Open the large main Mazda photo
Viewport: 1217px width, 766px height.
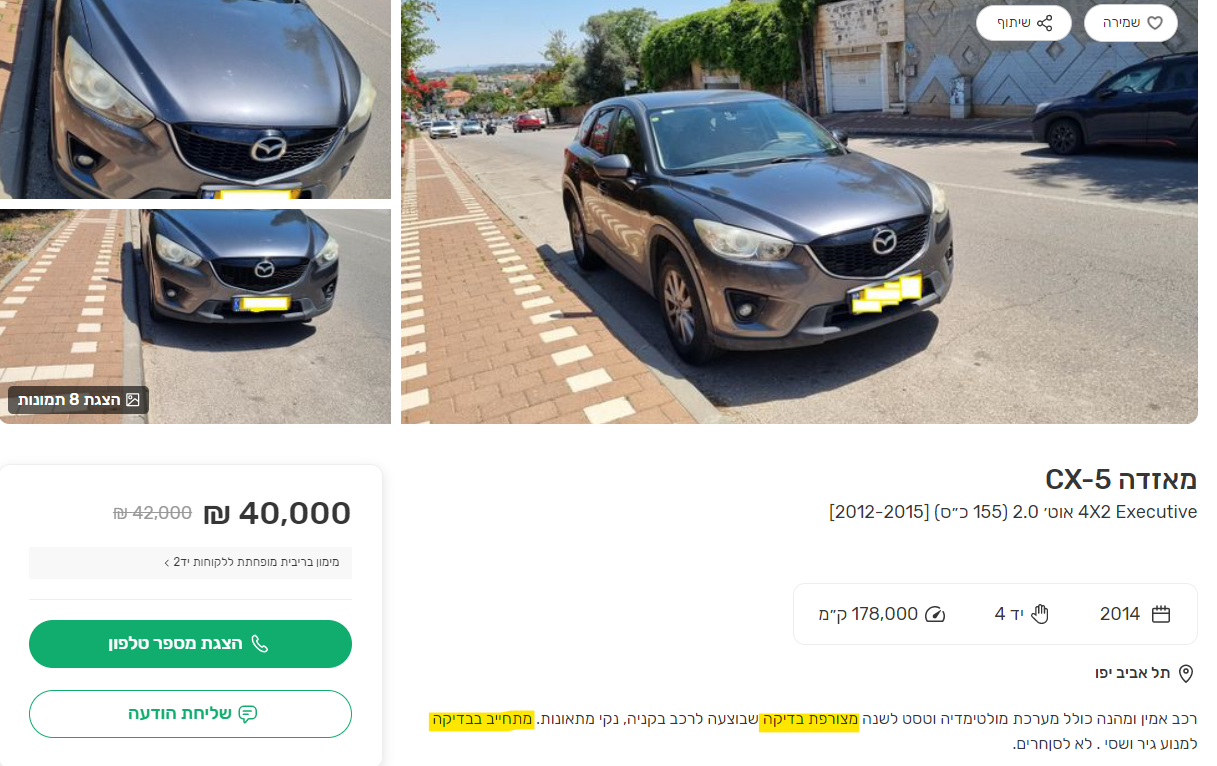coord(798,212)
